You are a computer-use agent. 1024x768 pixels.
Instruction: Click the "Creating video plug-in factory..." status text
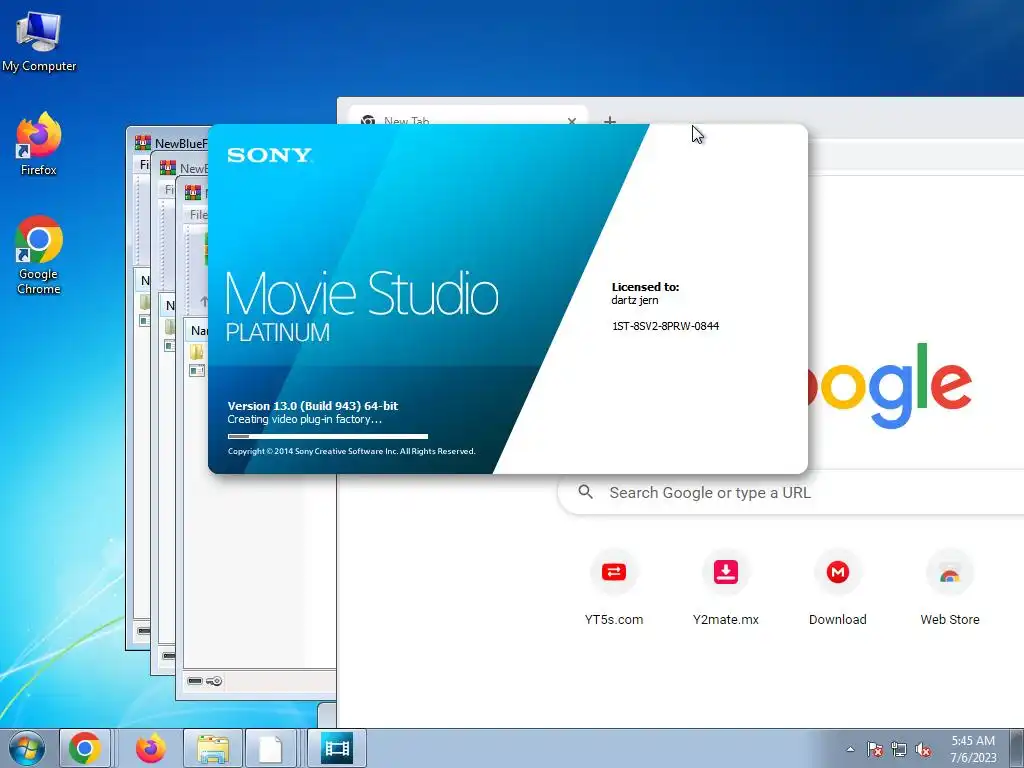pyautogui.click(x=304, y=419)
